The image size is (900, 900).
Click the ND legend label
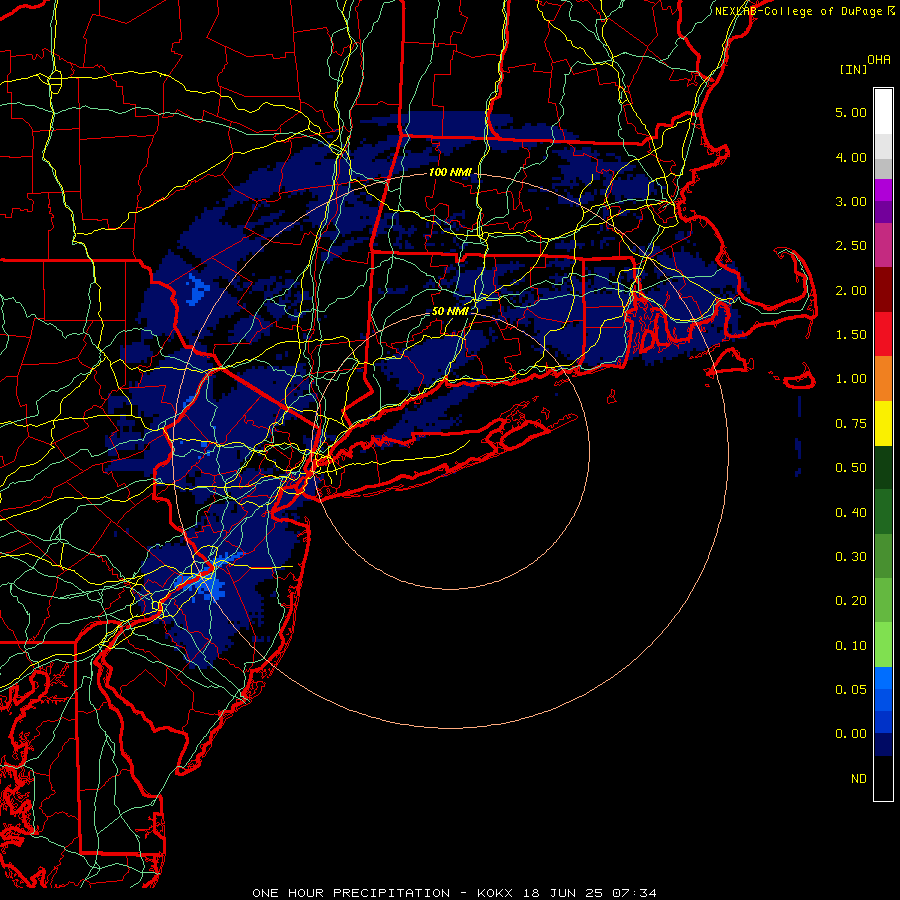pyautogui.click(x=859, y=779)
